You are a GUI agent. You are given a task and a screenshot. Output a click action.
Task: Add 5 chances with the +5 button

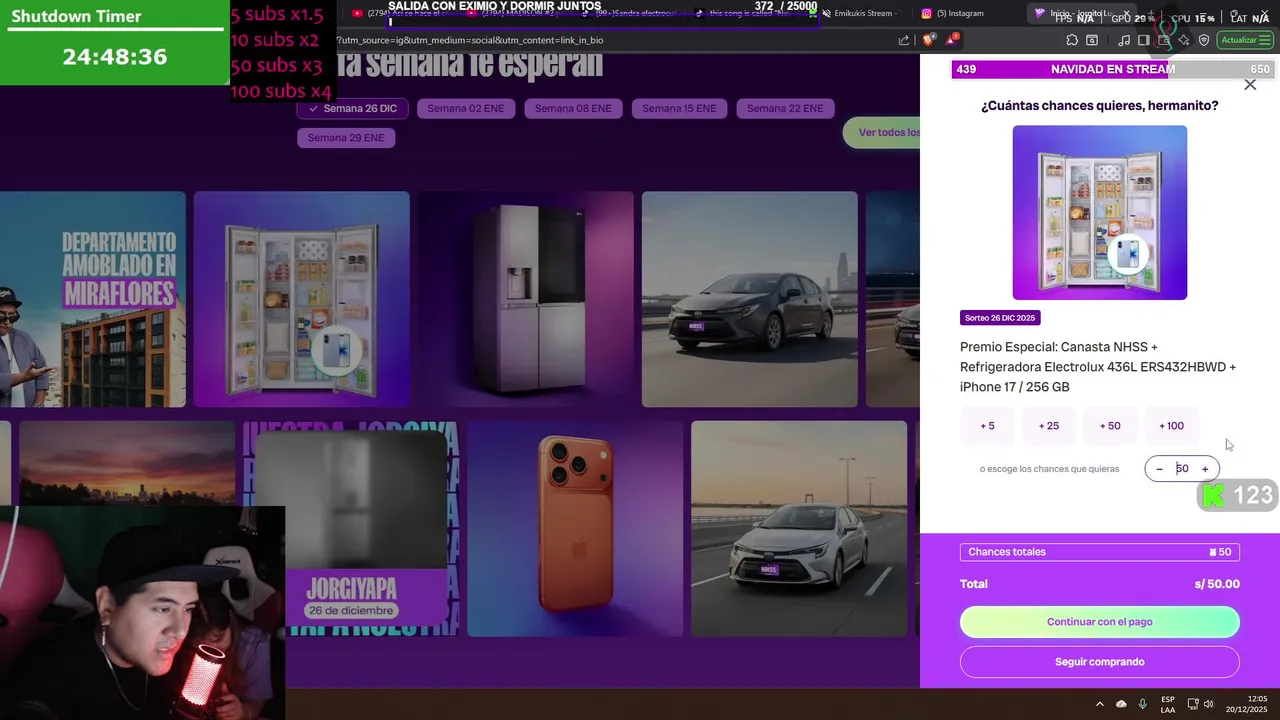pos(987,426)
